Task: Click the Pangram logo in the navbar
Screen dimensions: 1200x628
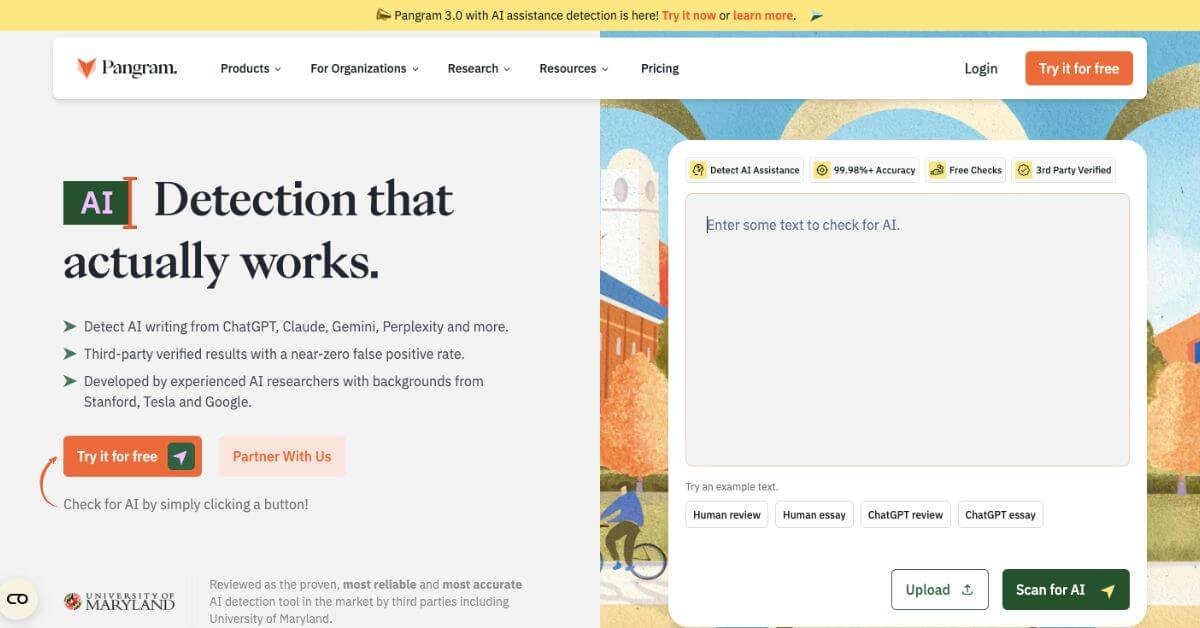Action: 125,67
